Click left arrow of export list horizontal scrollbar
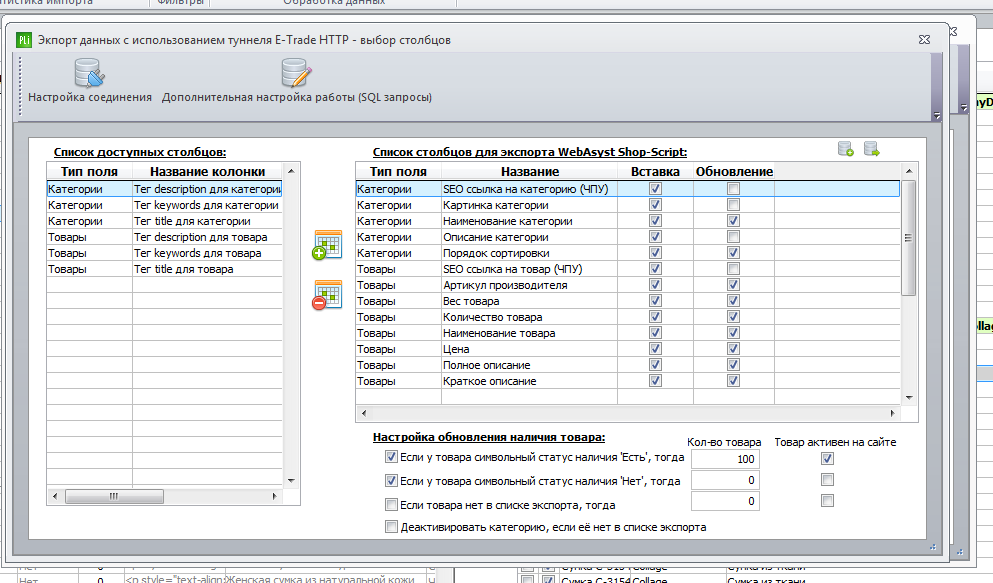The image size is (993, 583). pyautogui.click(x=364, y=413)
